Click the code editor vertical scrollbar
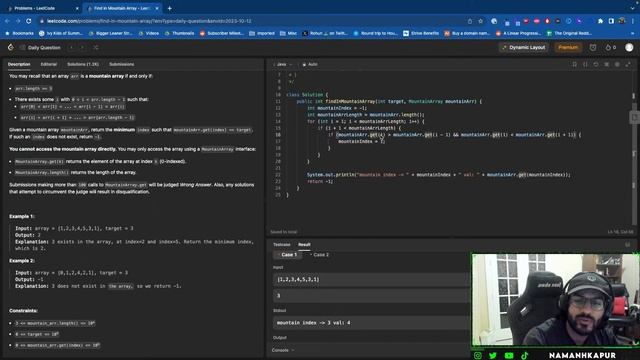Image resolution: width=640 pixels, height=360 pixels. click(634, 148)
